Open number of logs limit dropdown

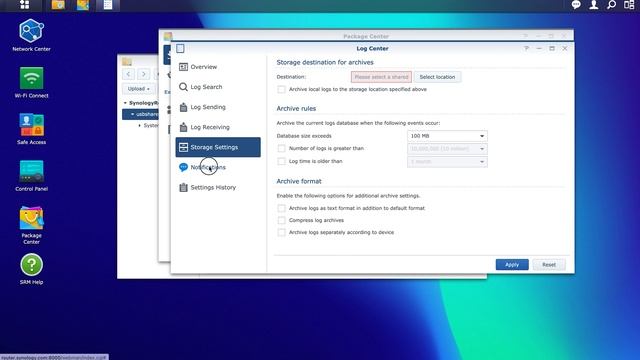tap(447, 149)
